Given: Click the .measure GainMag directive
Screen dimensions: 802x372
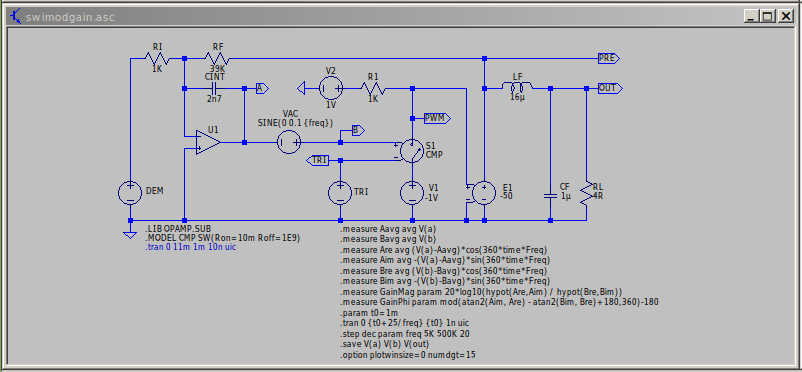Looking at the screenshot, I should [x=481, y=292].
